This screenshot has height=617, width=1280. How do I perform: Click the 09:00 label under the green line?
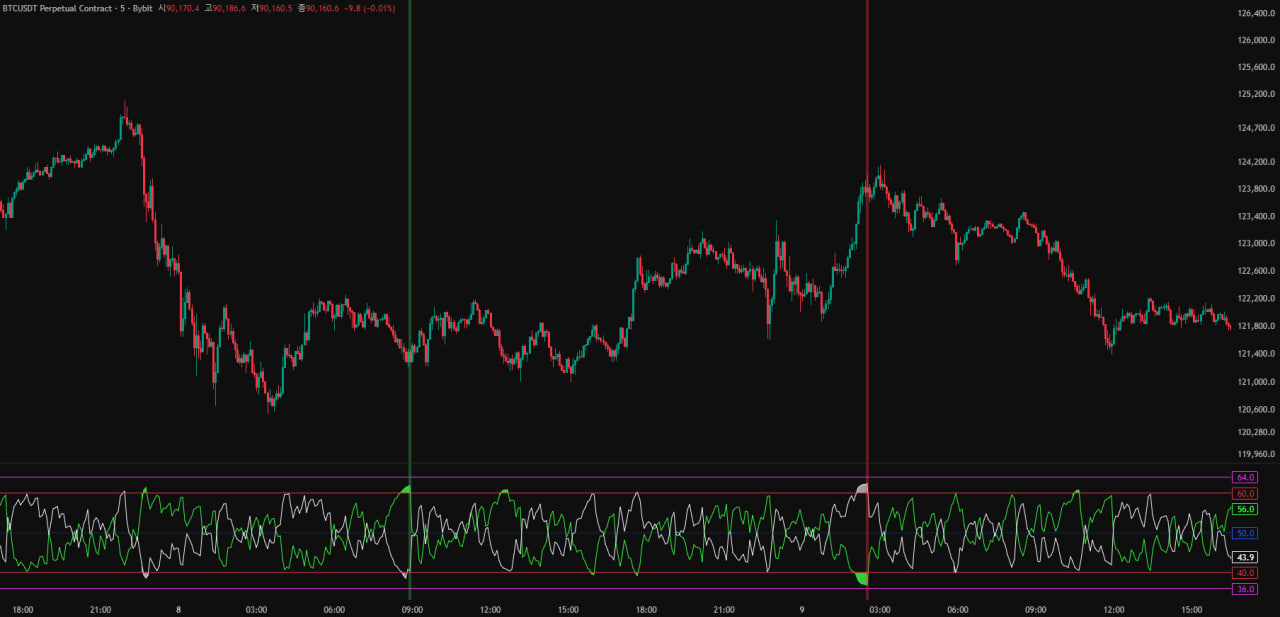coord(412,609)
